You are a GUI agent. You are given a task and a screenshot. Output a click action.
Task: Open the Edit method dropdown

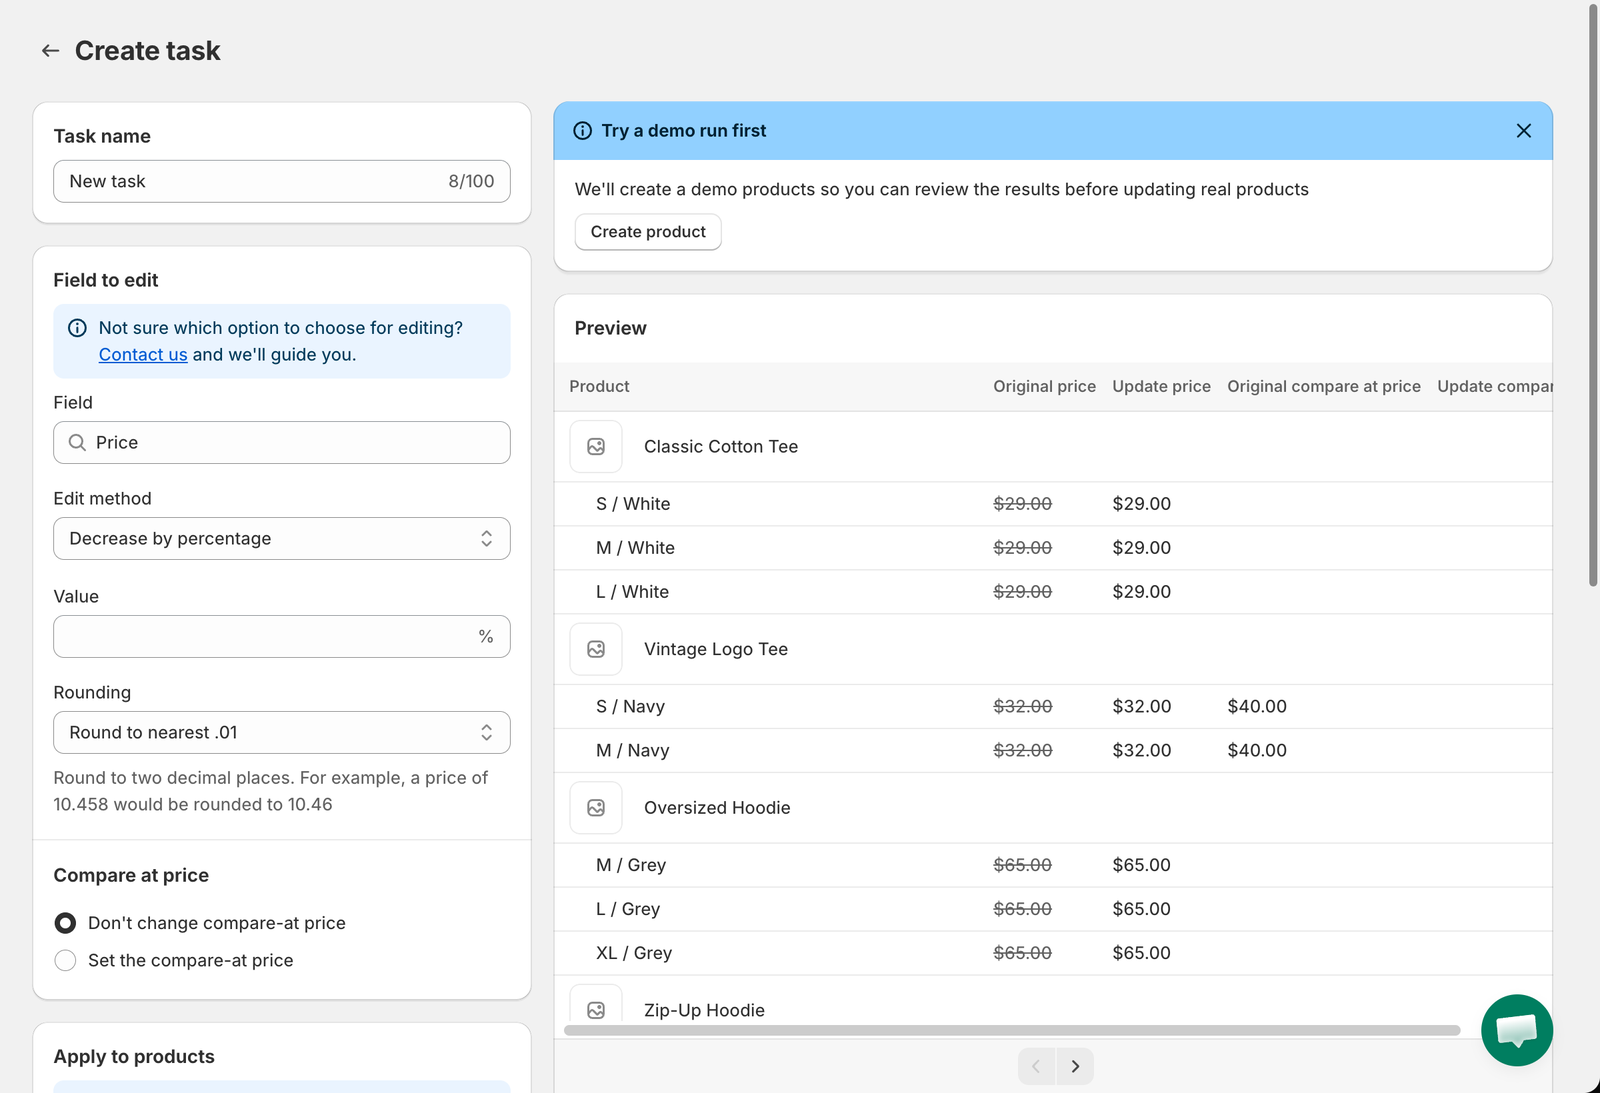[282, 539]
